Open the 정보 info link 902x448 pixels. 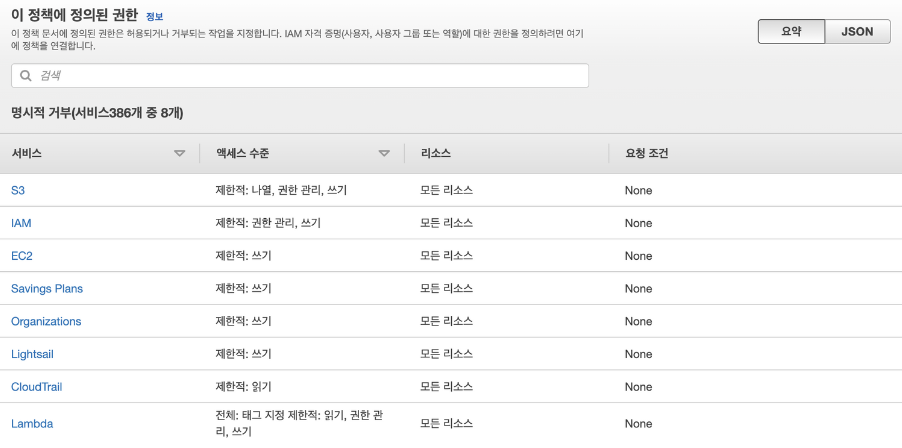click(154, 17)
